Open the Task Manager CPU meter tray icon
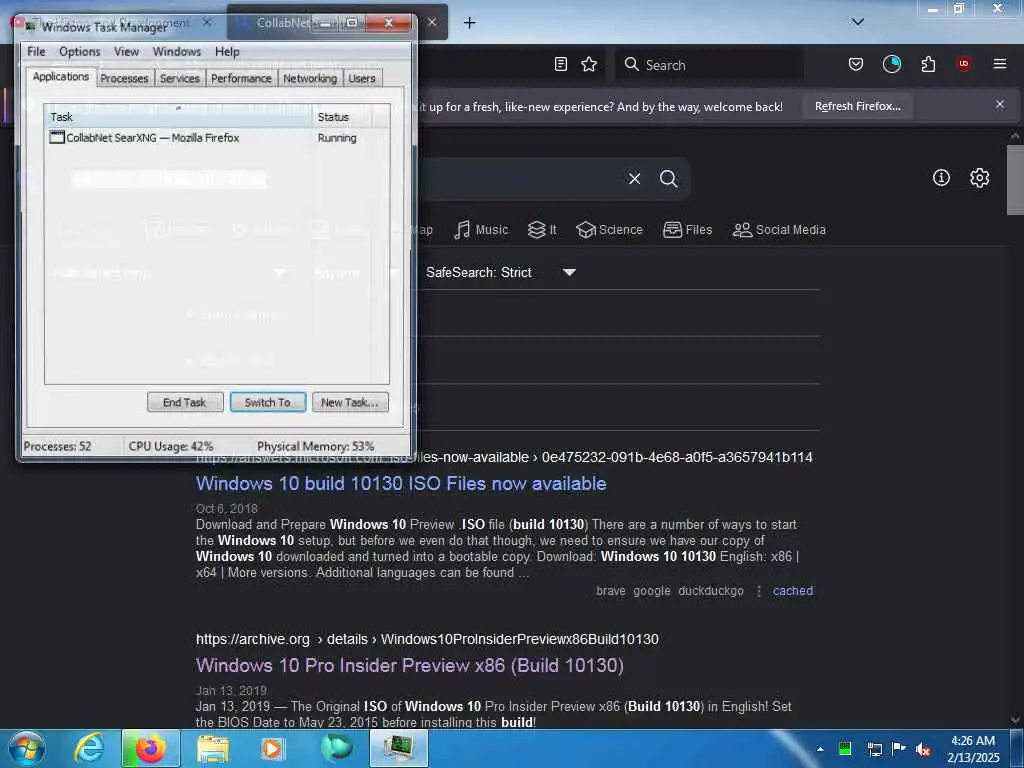 [844, 749]
